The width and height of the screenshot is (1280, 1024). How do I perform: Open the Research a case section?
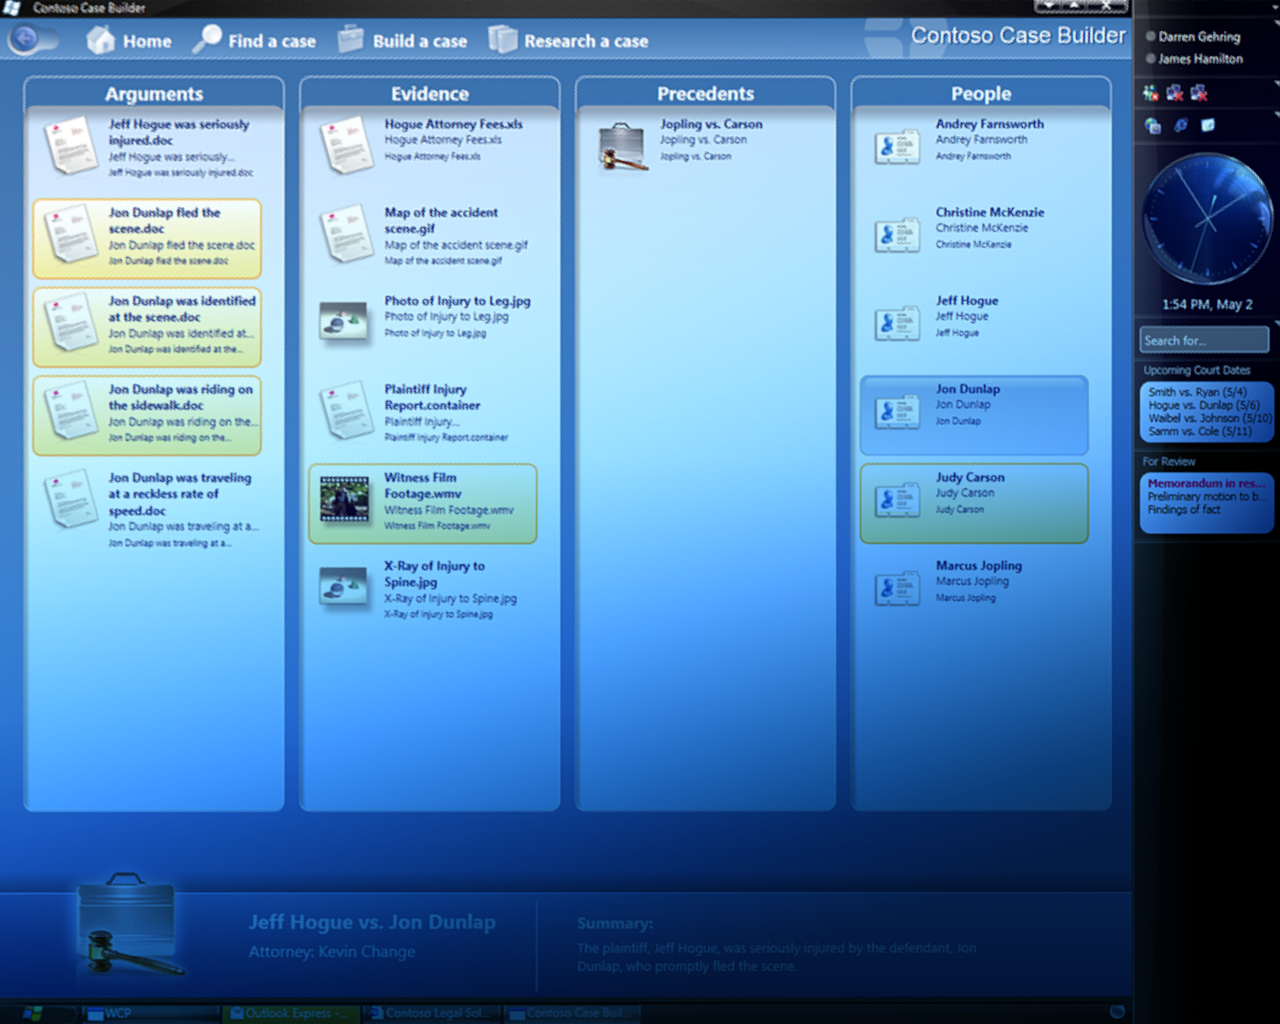point(568,41)
